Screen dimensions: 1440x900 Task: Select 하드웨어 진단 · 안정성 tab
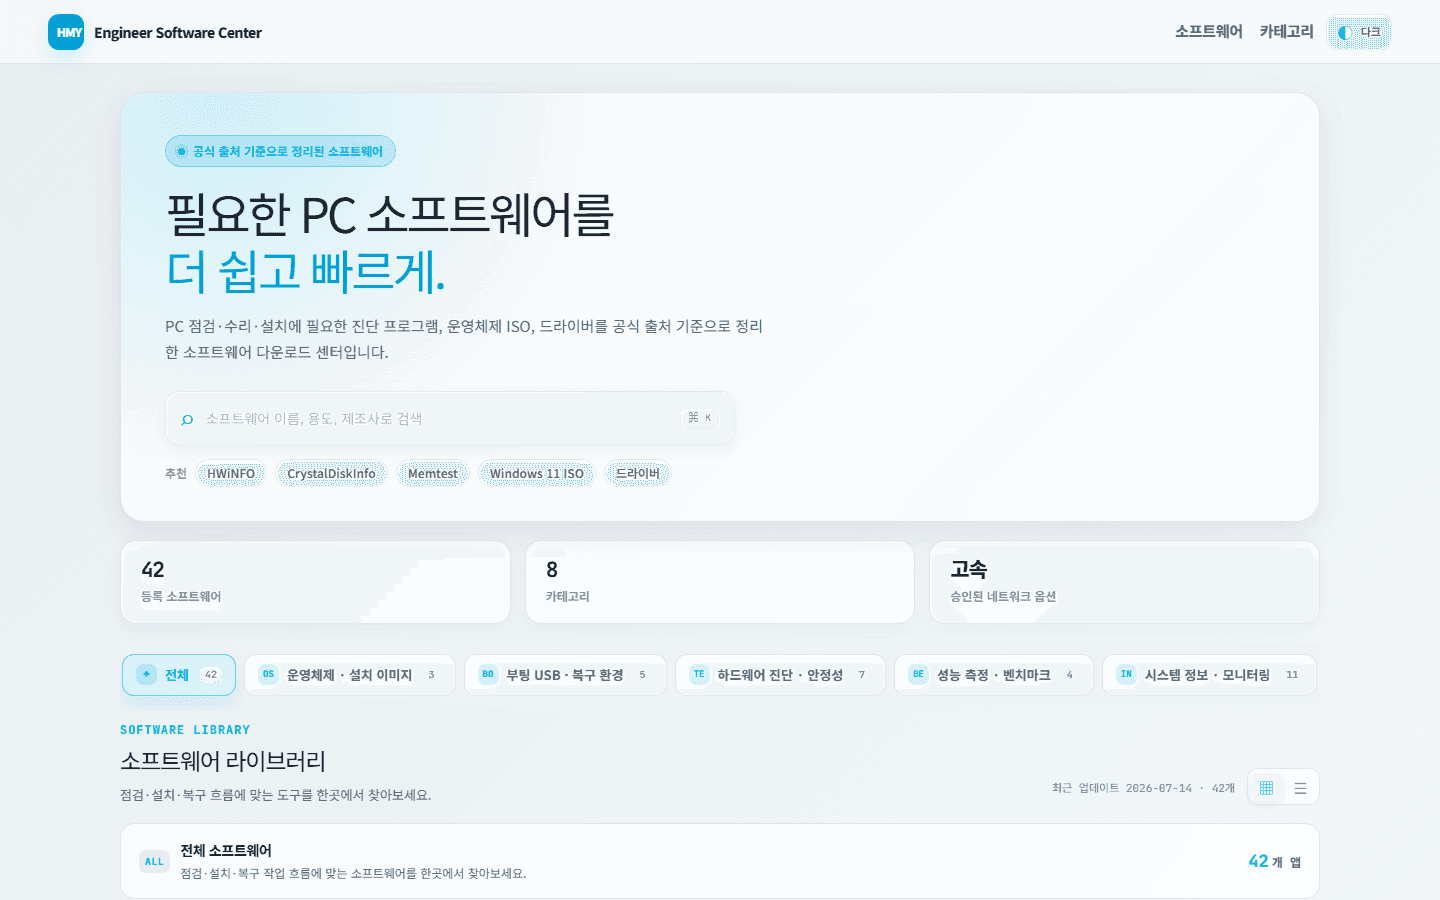(x=780, y=675)
